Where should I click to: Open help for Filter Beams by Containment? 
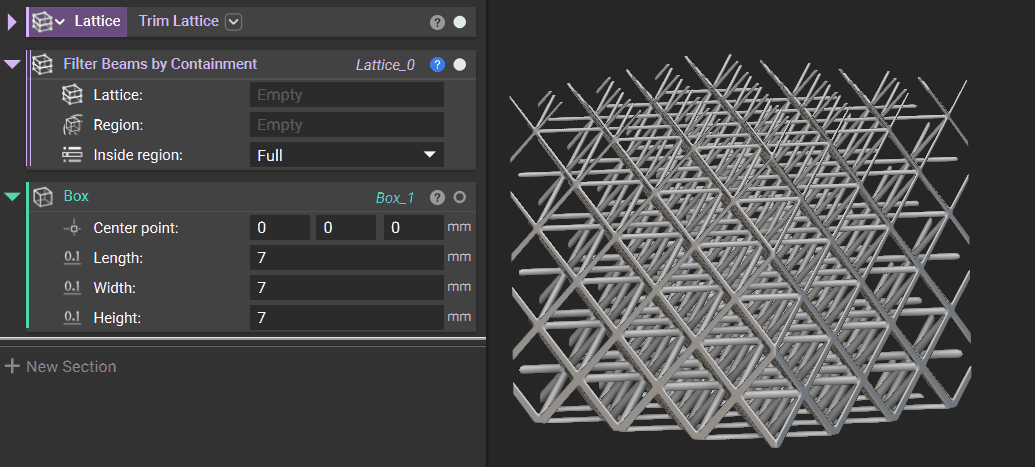coord(437,65)
